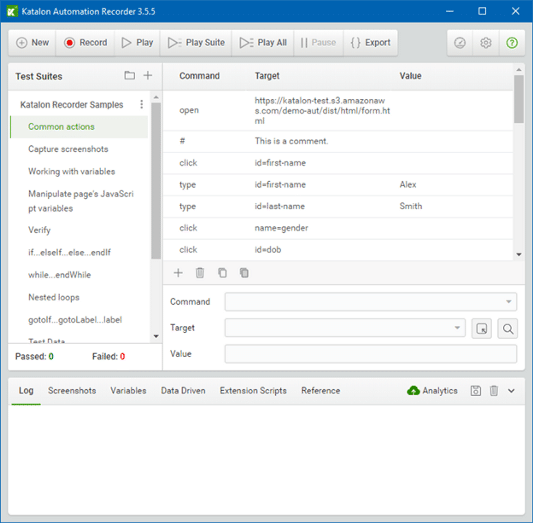This screenshot has height=523, width=533.
Task: Click the Record button
Action: click(x=85, y=43)
